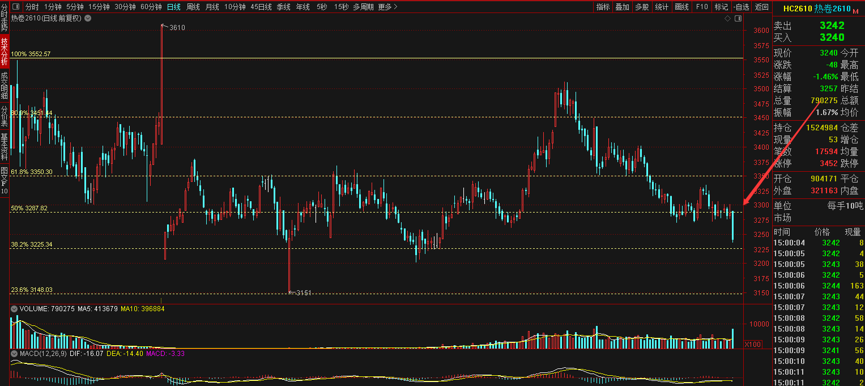
Task: Click the 卖出 price 3242
Action: click(832, 25)
